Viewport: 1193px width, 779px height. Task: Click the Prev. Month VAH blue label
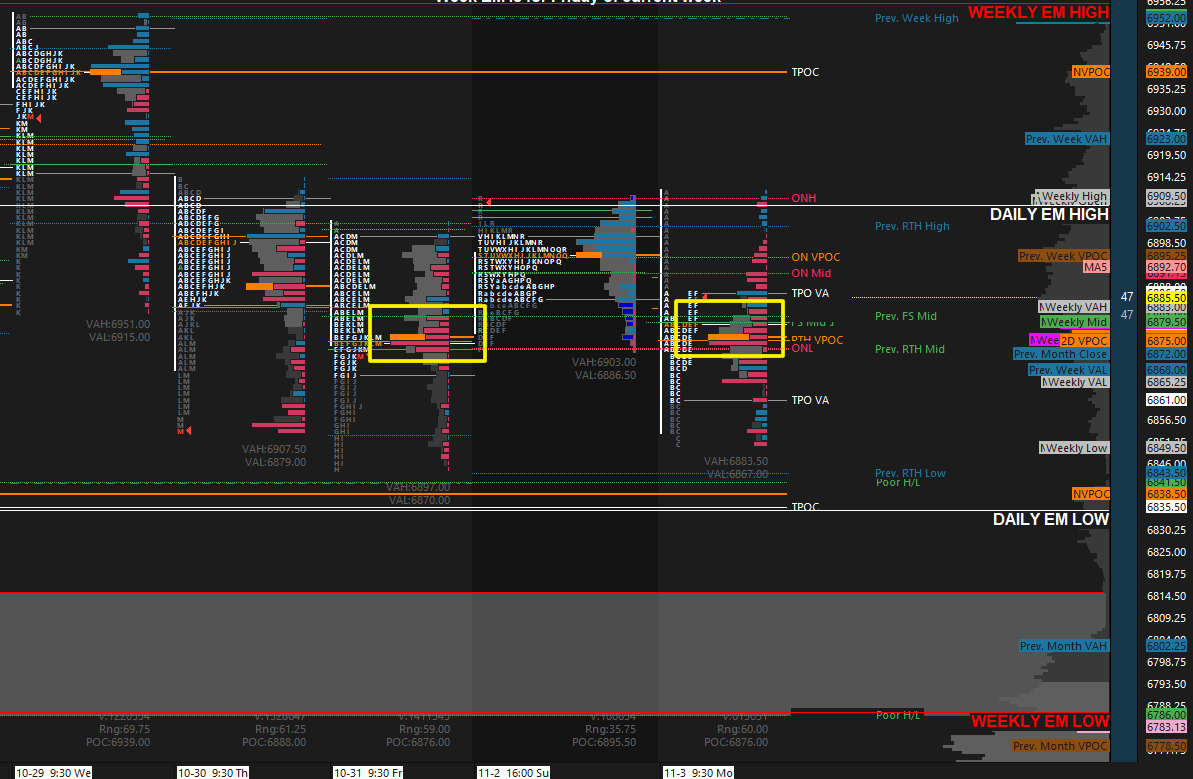tap(1063, 646)
